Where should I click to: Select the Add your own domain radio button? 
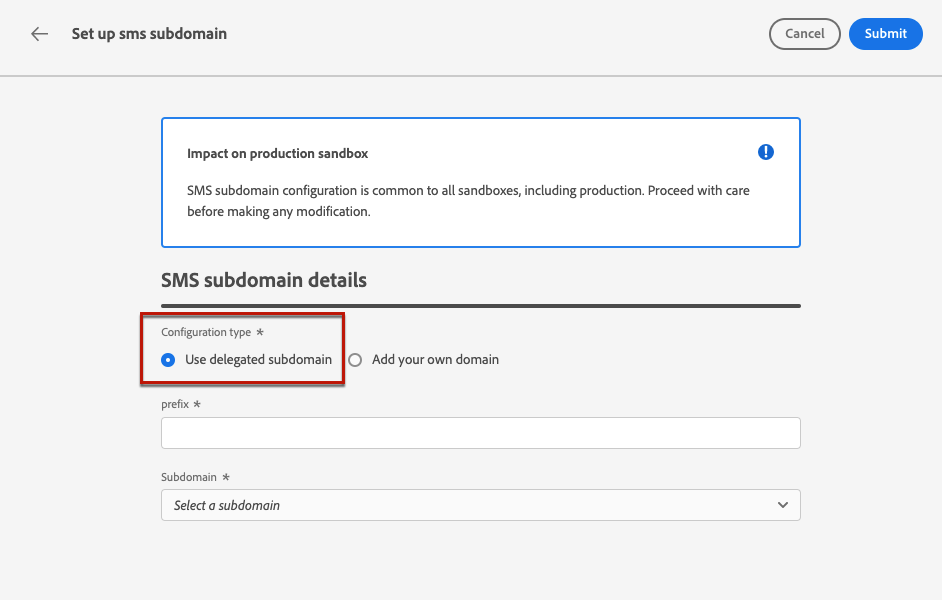click(355, 360)
